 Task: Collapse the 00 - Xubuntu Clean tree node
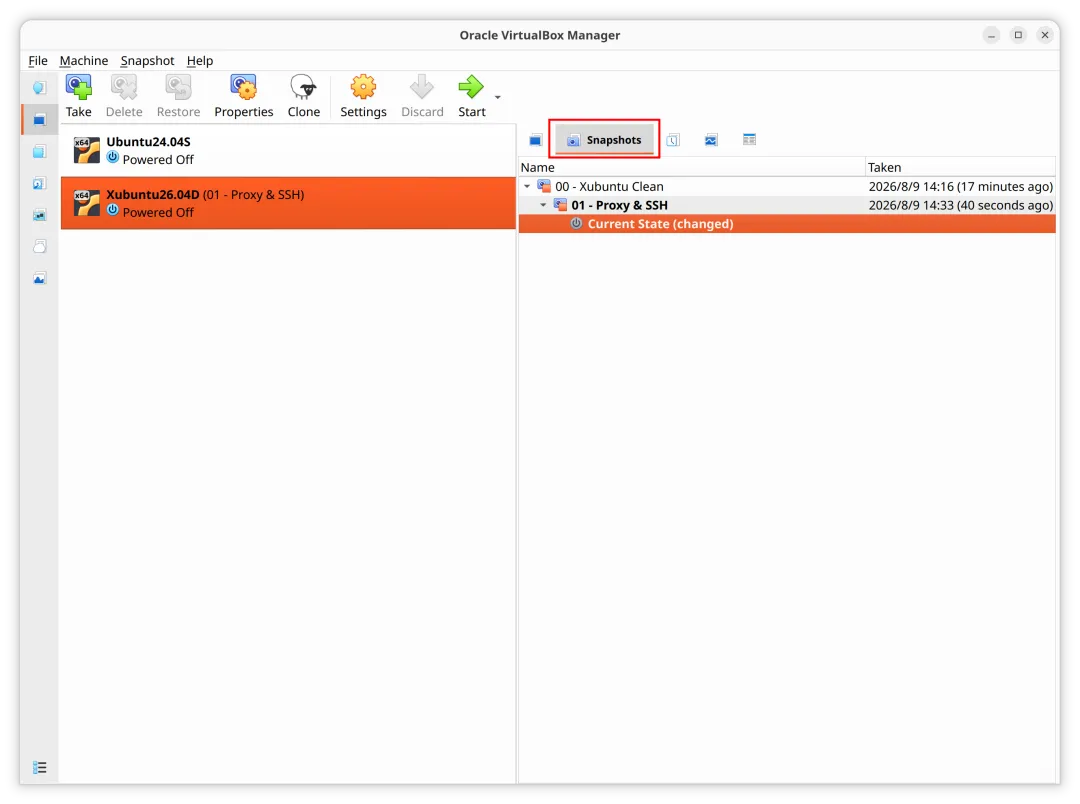click(527, 186)
